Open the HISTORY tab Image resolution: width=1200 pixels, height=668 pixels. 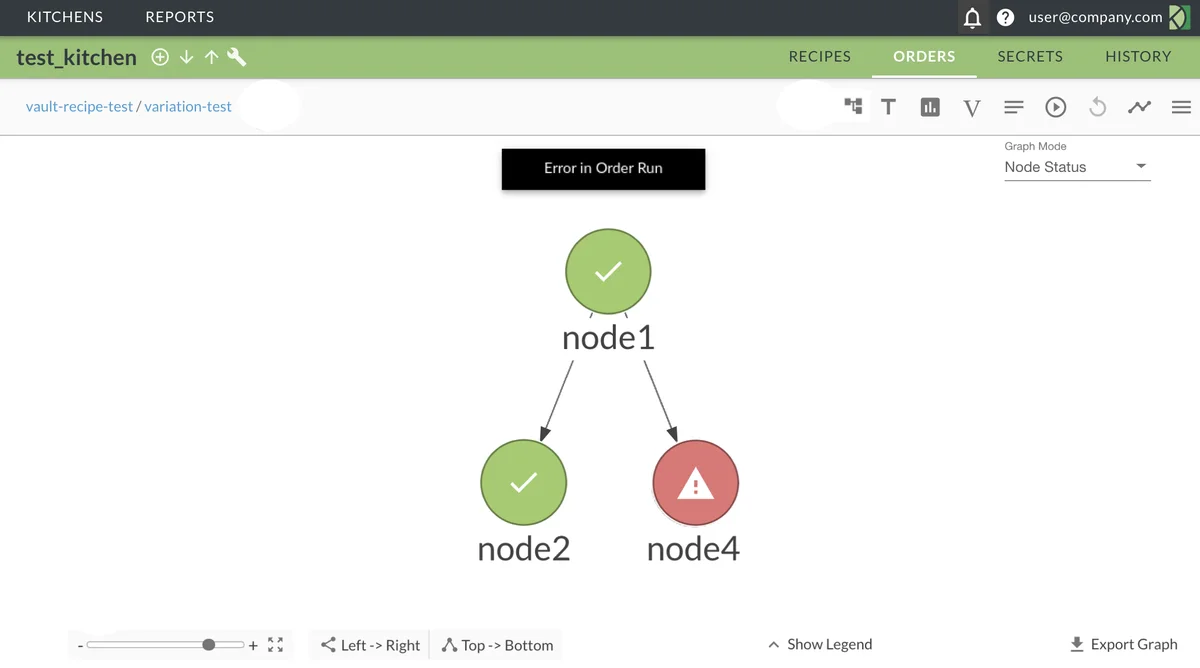(1138, 57)
